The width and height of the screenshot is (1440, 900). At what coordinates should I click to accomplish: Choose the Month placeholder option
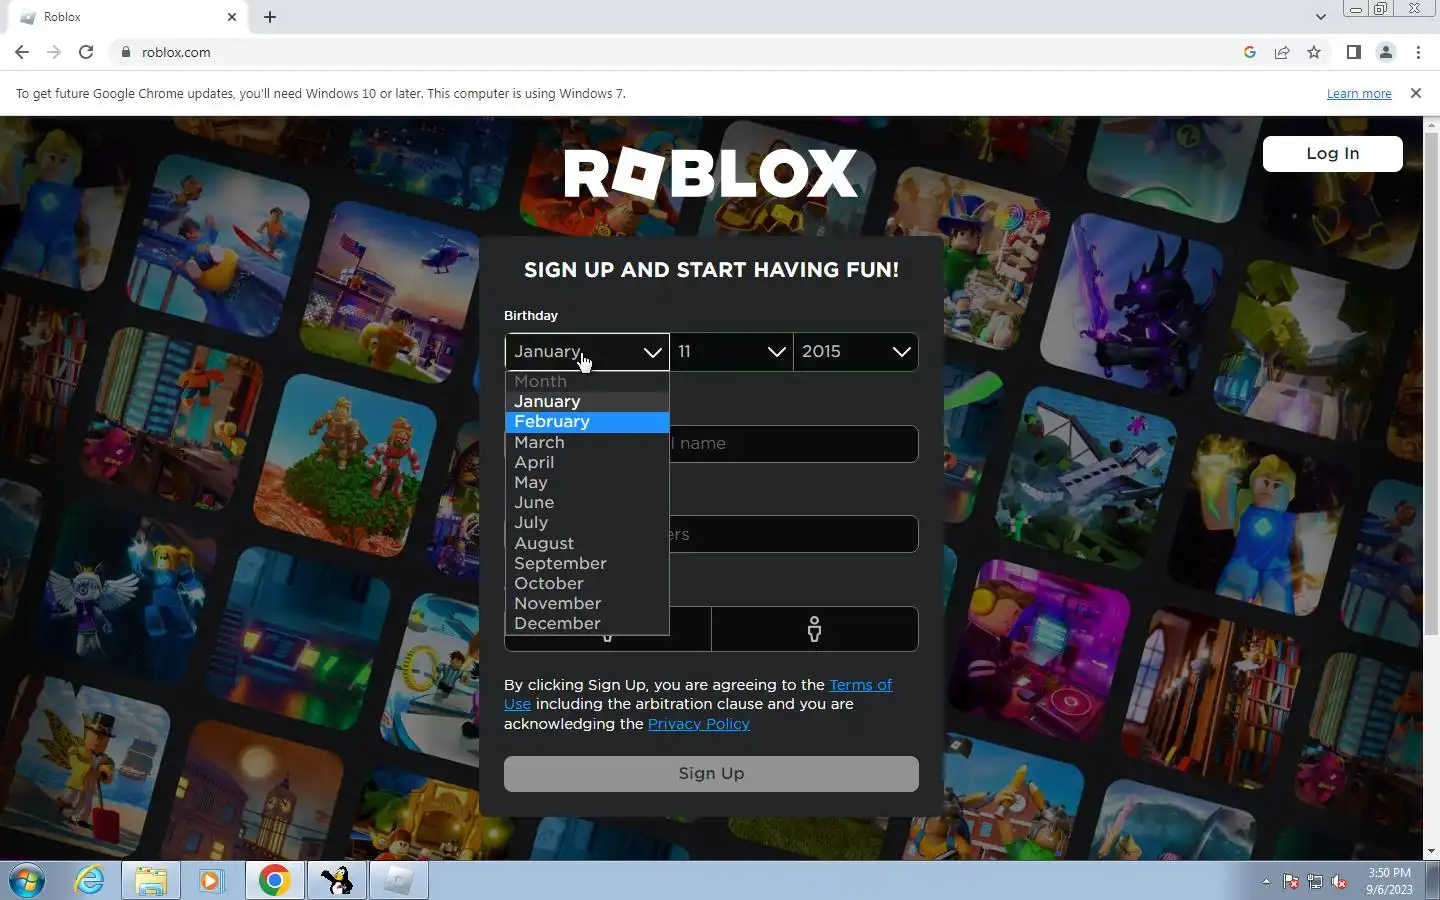click(x=587, y=381)
